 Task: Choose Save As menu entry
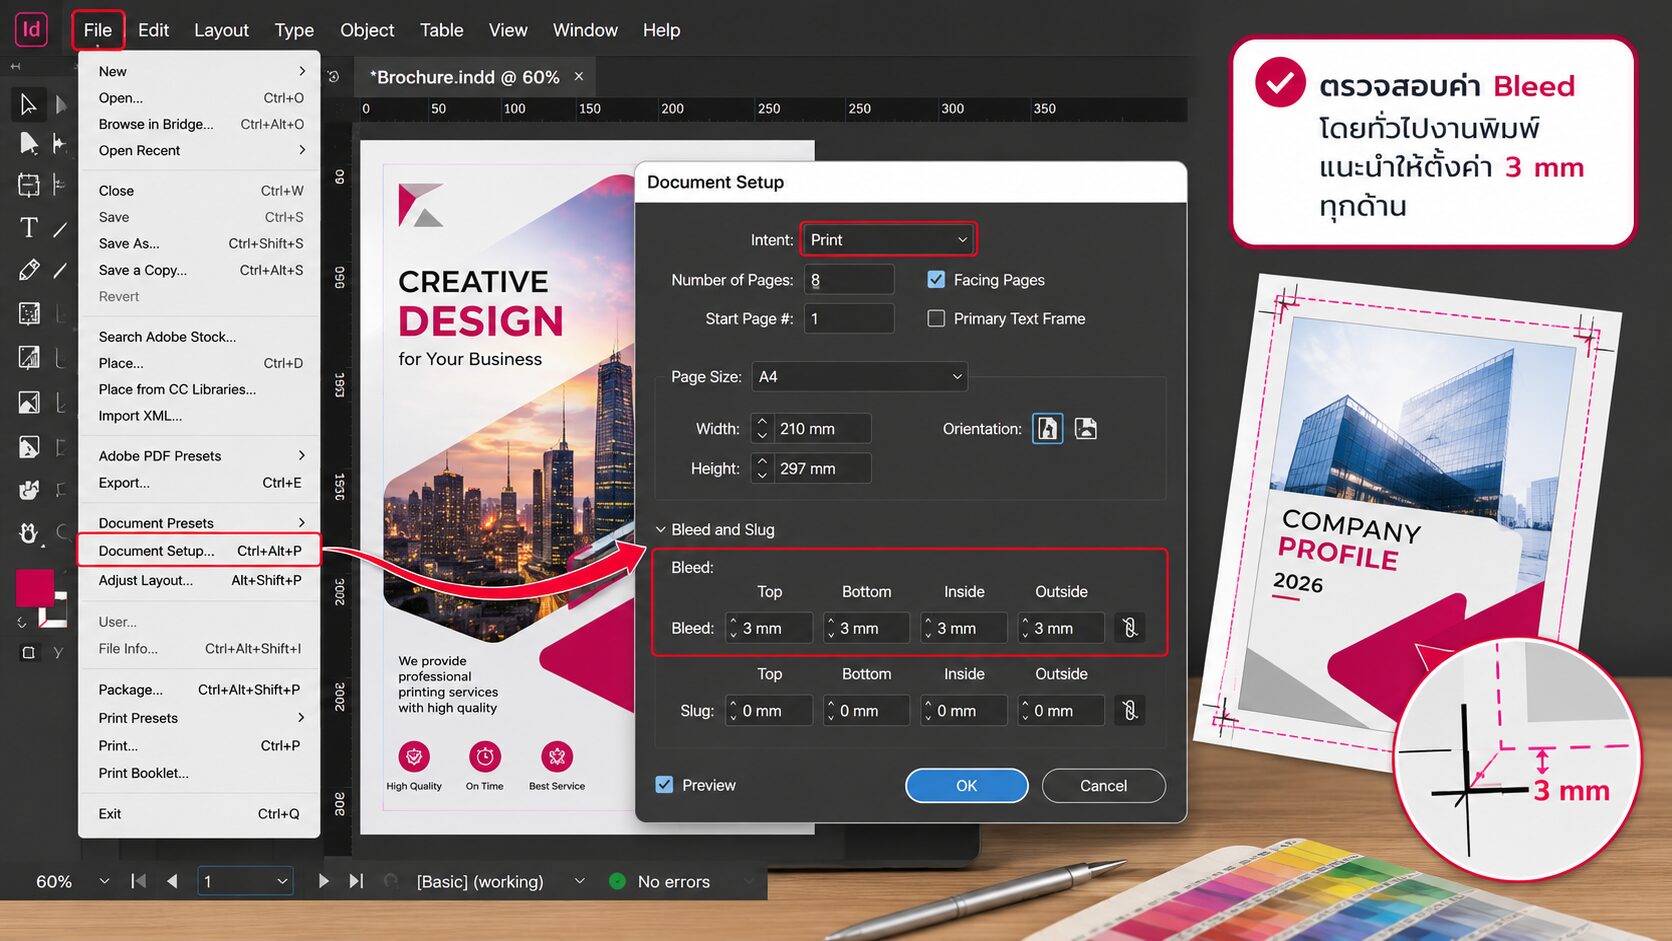(x=201, y=243)
